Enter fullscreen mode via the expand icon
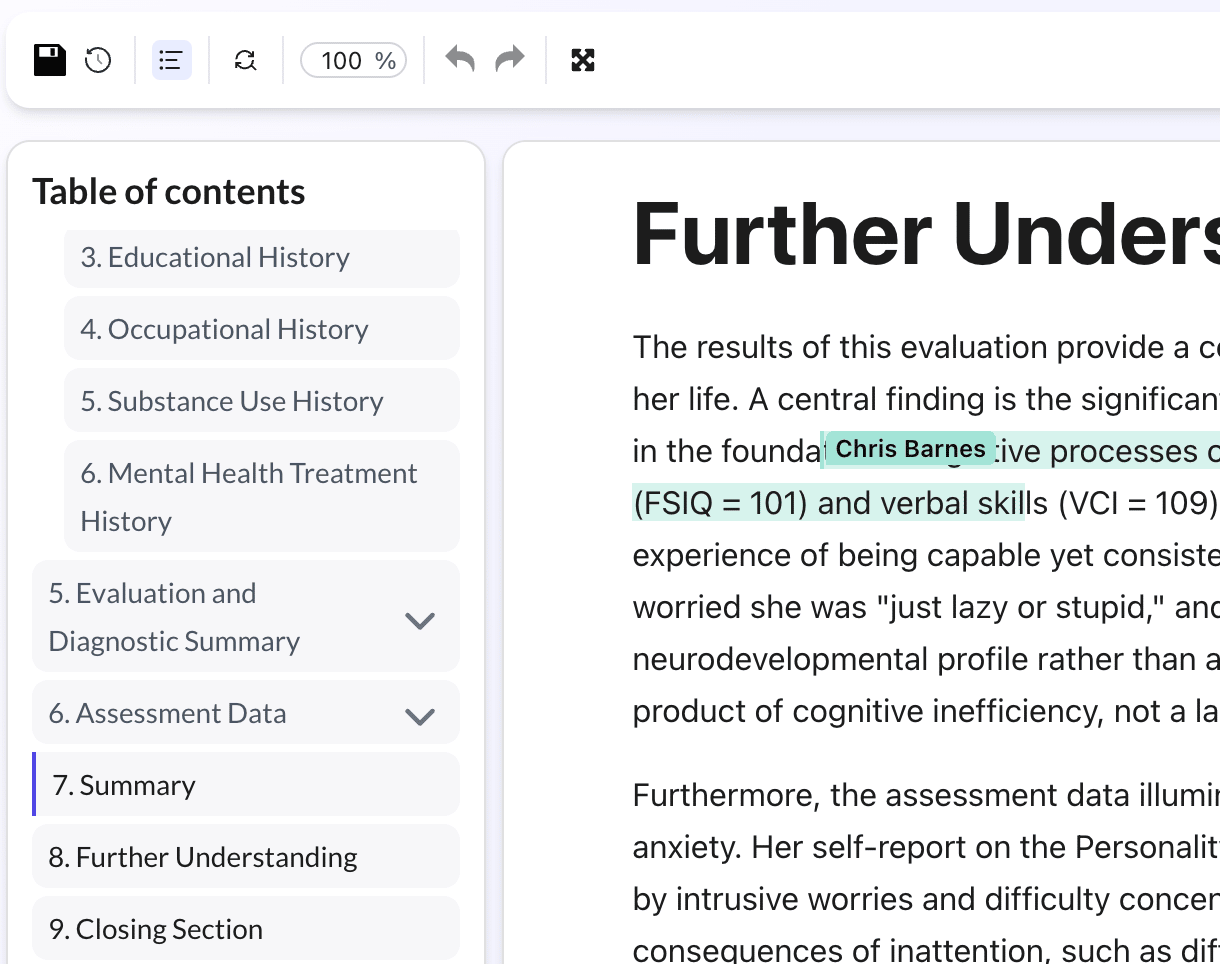Viewport: 1220px width, 964px height. tap(583, 60)
